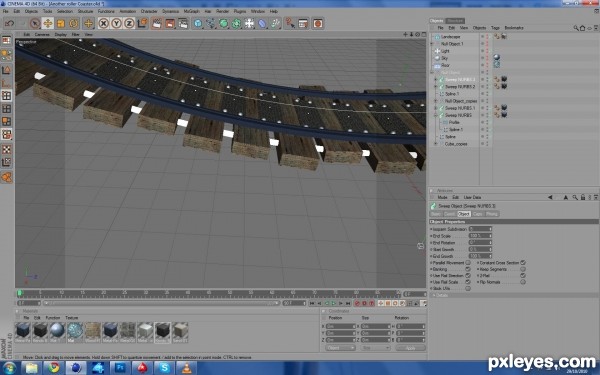The width and height of the screenshot is (600, 375).
Task: Toggle the Z axis lock
Action: click(x=129, y=23)
